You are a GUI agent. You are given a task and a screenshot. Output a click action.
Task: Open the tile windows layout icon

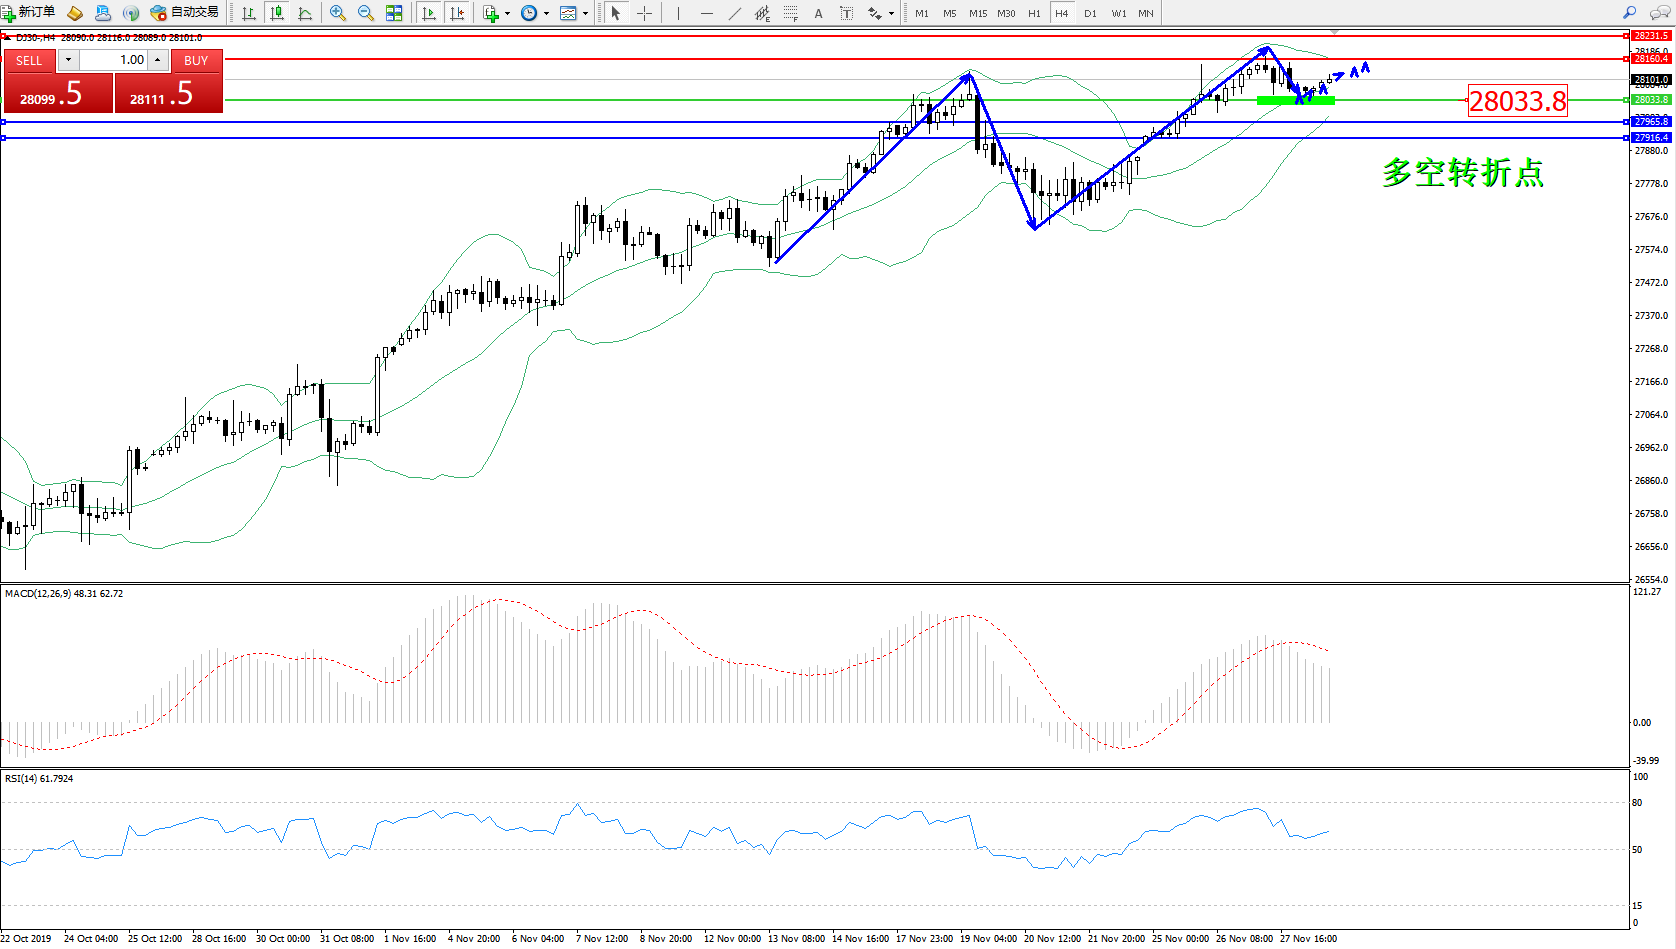(394, 13)
